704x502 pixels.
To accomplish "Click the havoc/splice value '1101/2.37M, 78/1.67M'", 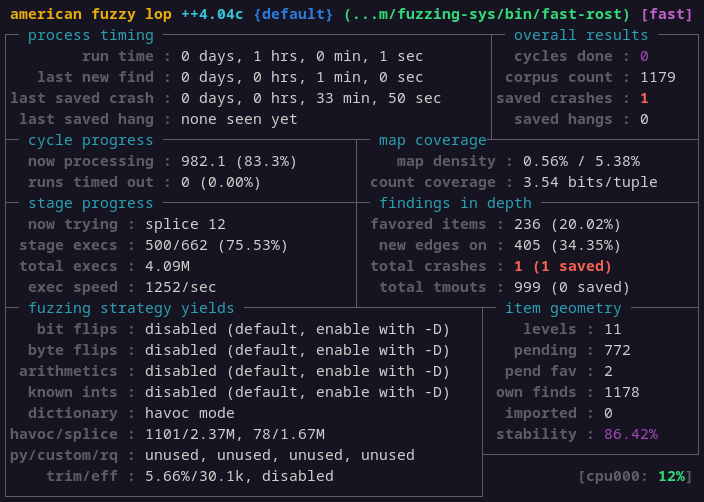I will tap(235, 435).
